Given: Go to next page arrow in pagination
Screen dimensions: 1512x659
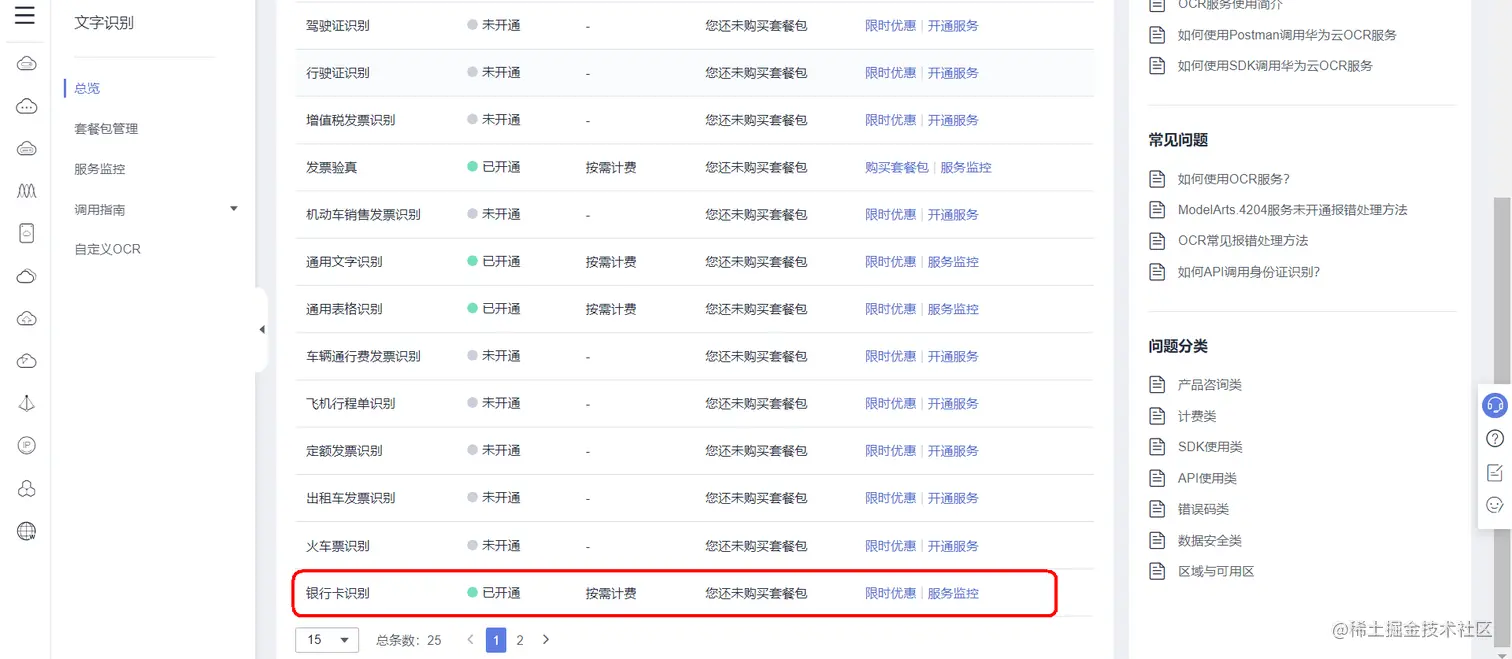Looking at the screenshot, I should (x=546, y=640).
